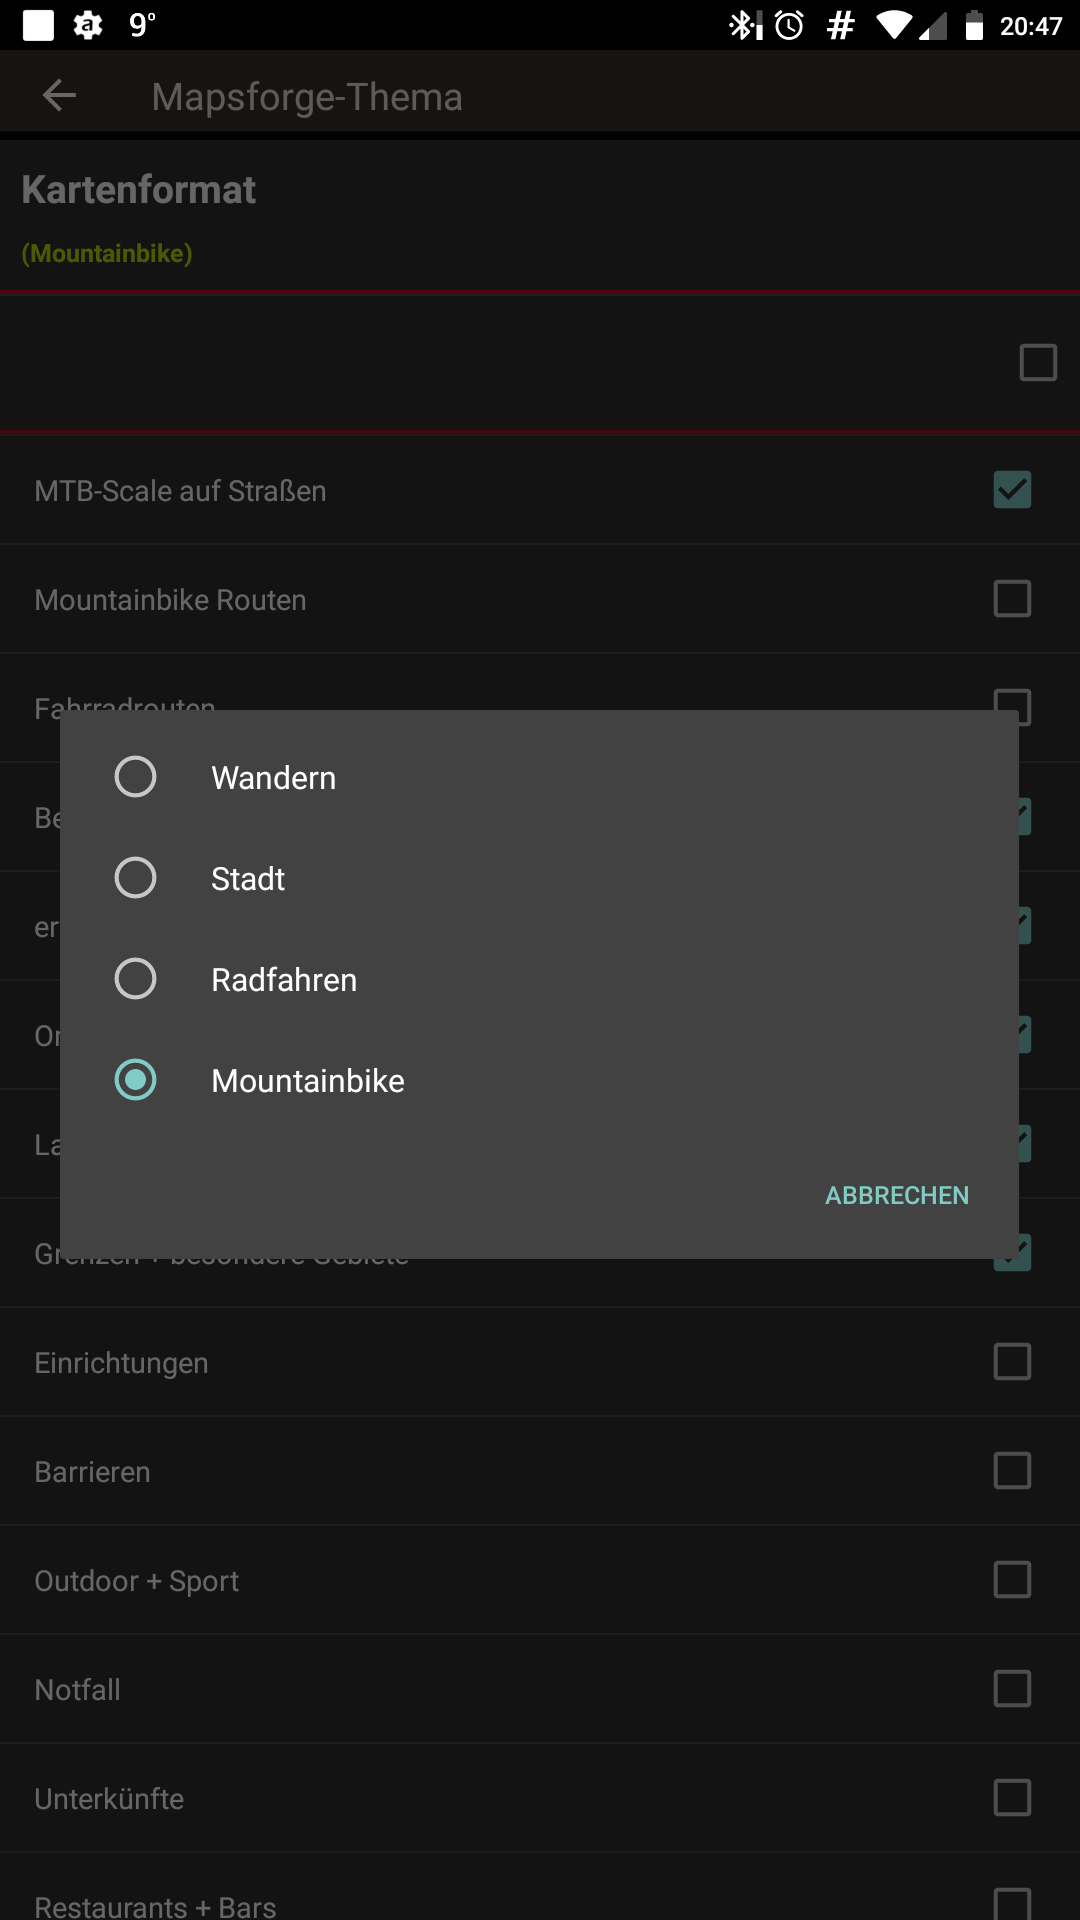Select the Mountainbike radio option

click(136, 1080)
